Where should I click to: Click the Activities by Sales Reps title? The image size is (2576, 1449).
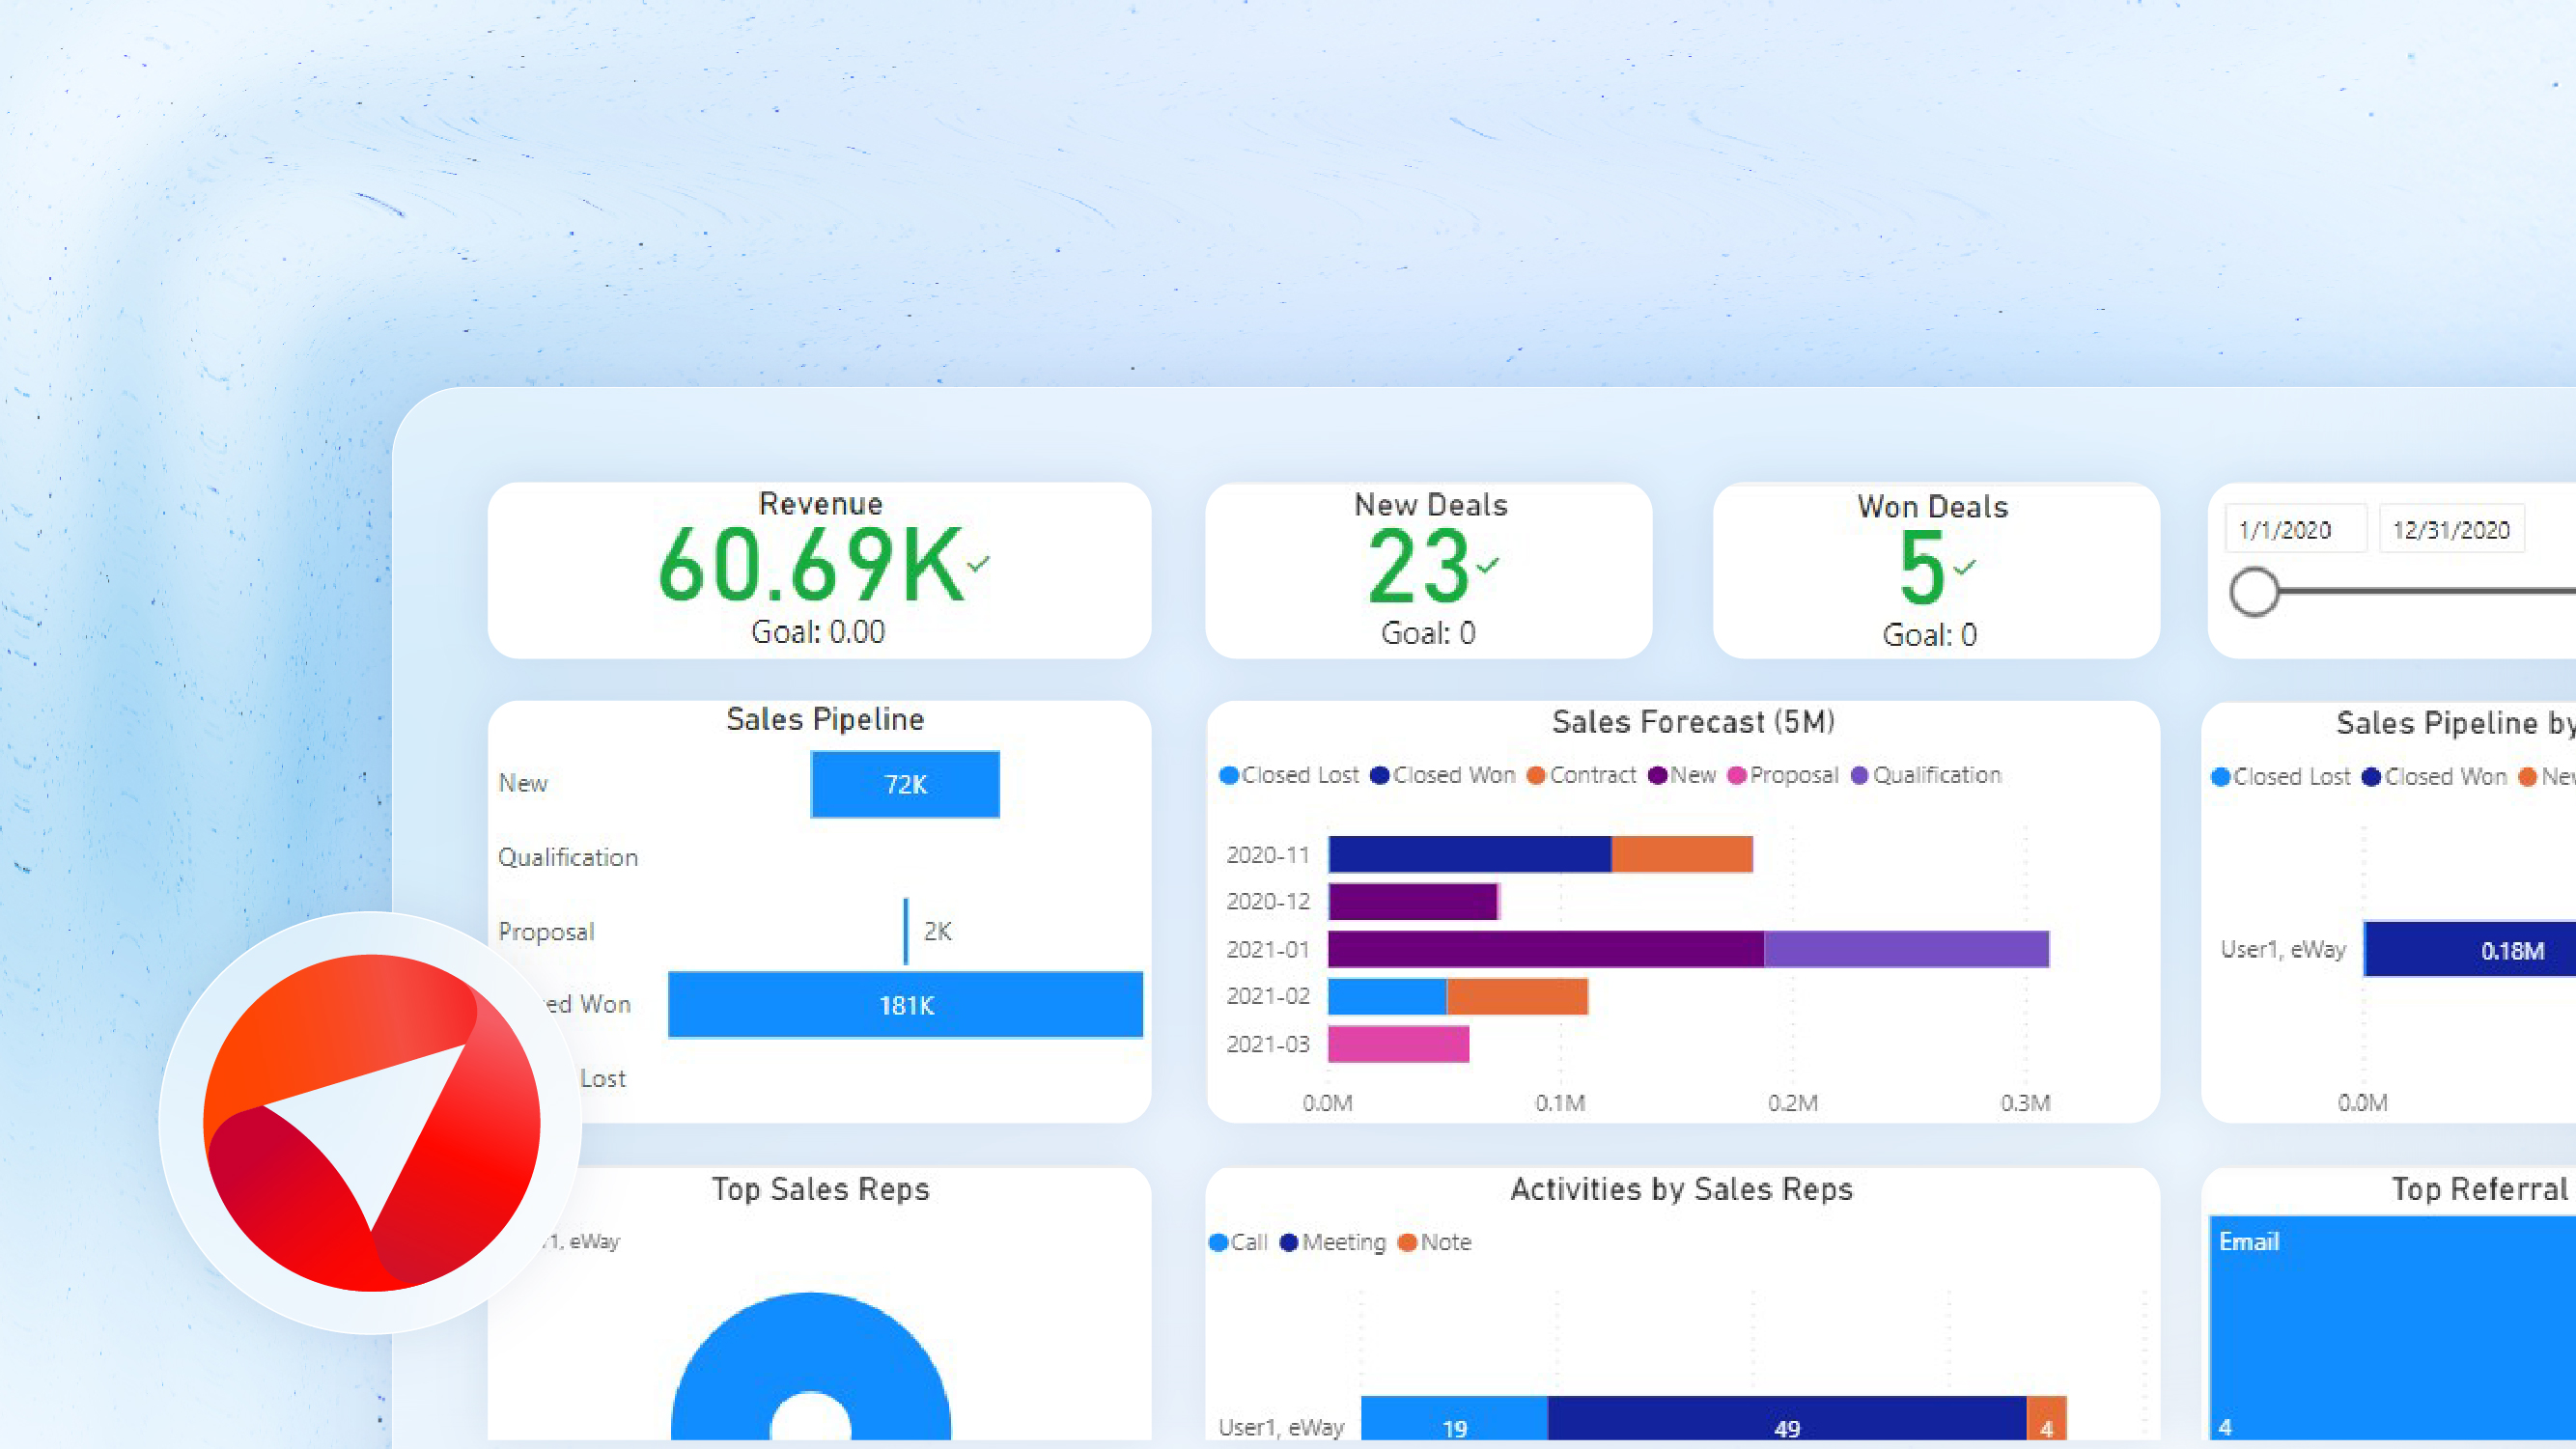coord(1681,1189)
